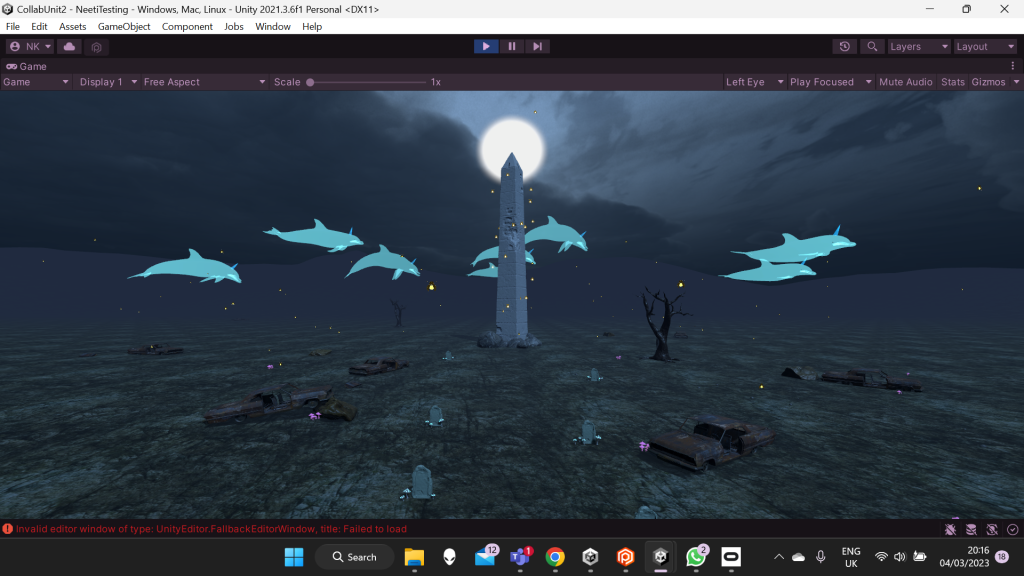The image size is (1024, 576).
Task: Toggle Mute Audio in Game view
Action: (x=905, y=82)
